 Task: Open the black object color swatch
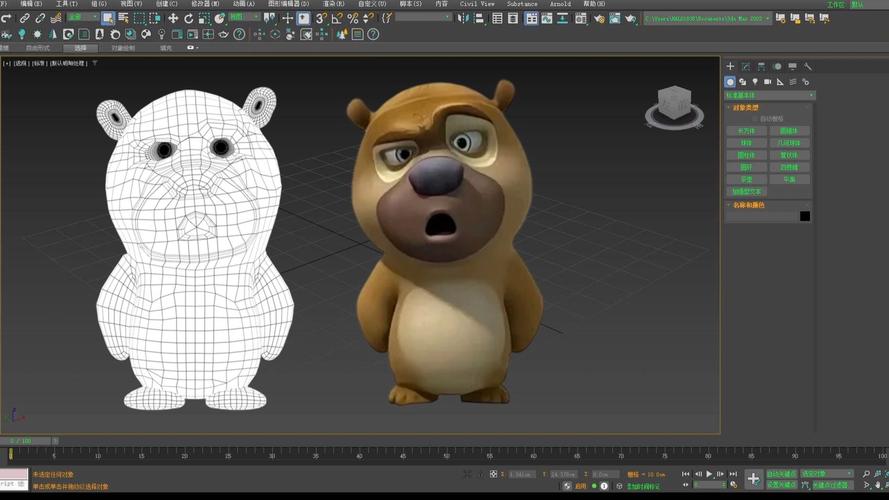pos(805,216)
